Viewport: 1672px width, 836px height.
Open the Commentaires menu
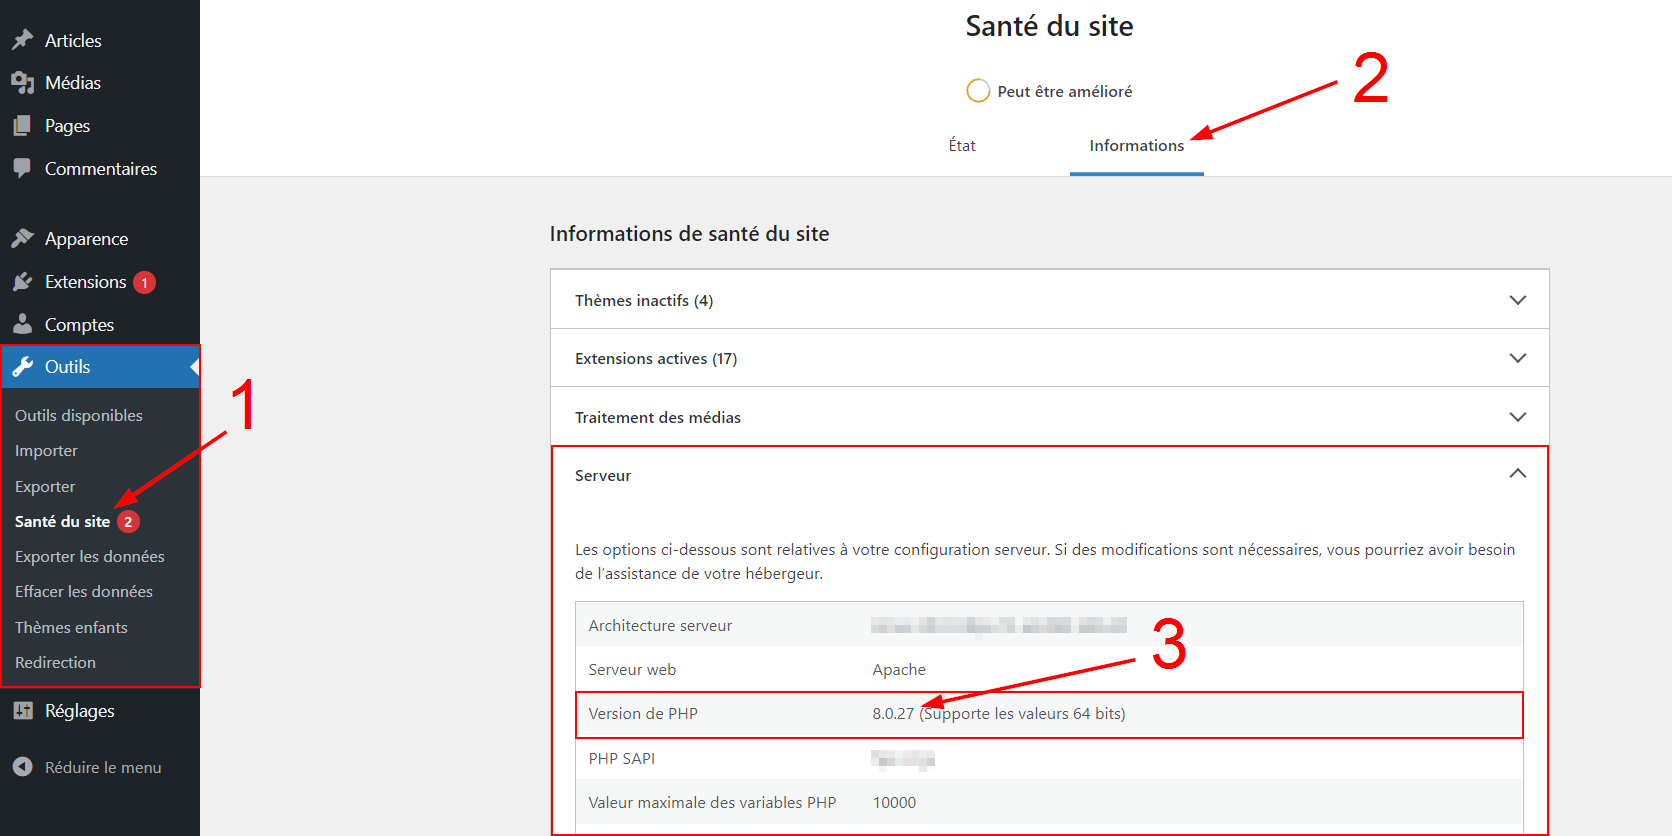[100, 168]
